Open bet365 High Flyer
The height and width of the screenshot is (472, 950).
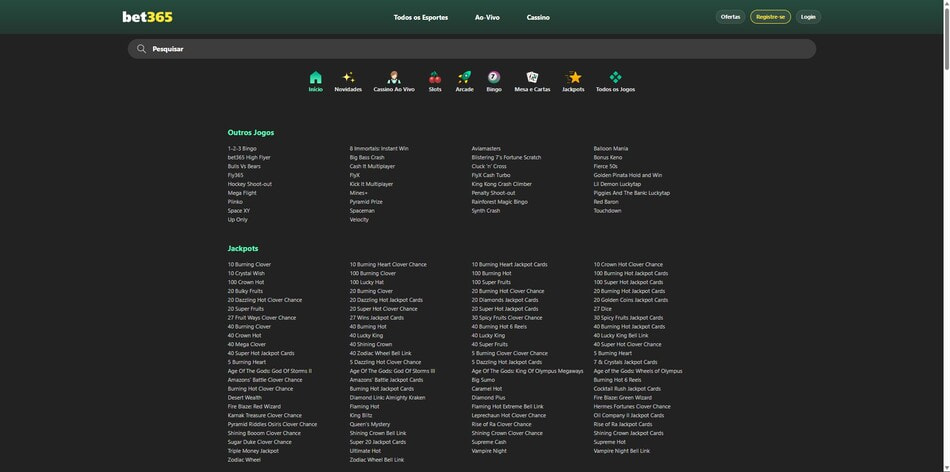[249, 158]
